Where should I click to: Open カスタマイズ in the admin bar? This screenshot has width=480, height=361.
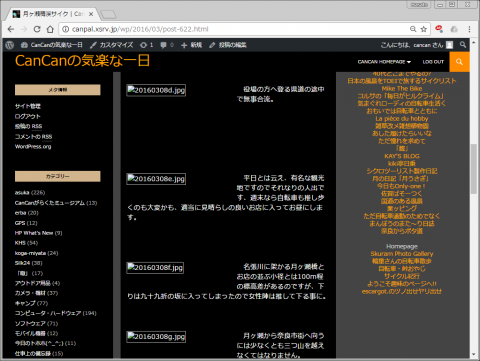(x=112, y=45)
